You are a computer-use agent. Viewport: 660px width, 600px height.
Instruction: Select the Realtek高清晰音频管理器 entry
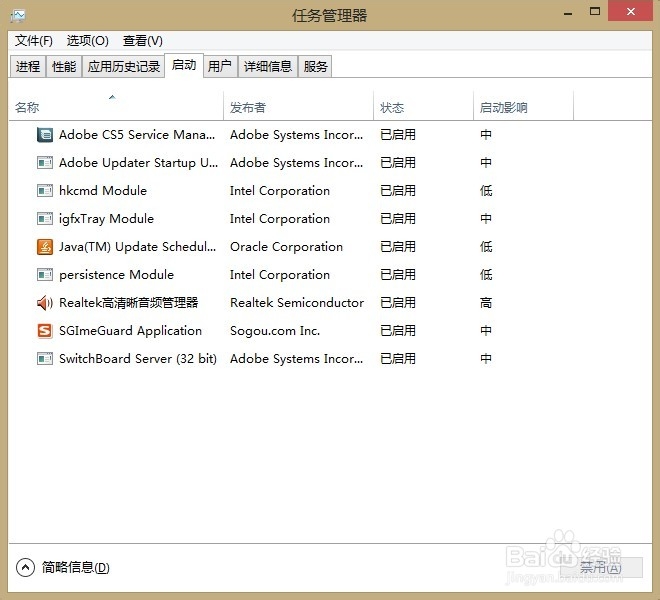coord(128,303)
